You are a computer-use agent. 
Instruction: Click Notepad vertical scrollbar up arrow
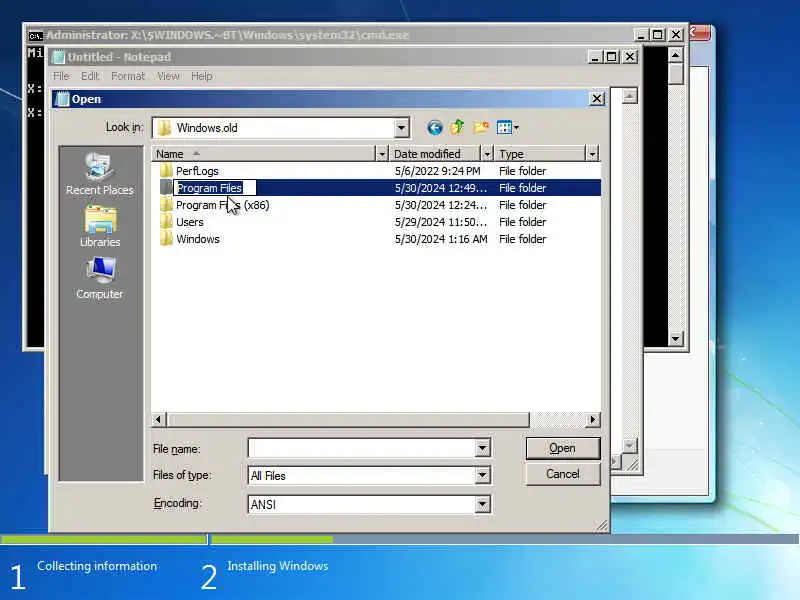pos(630,96)
